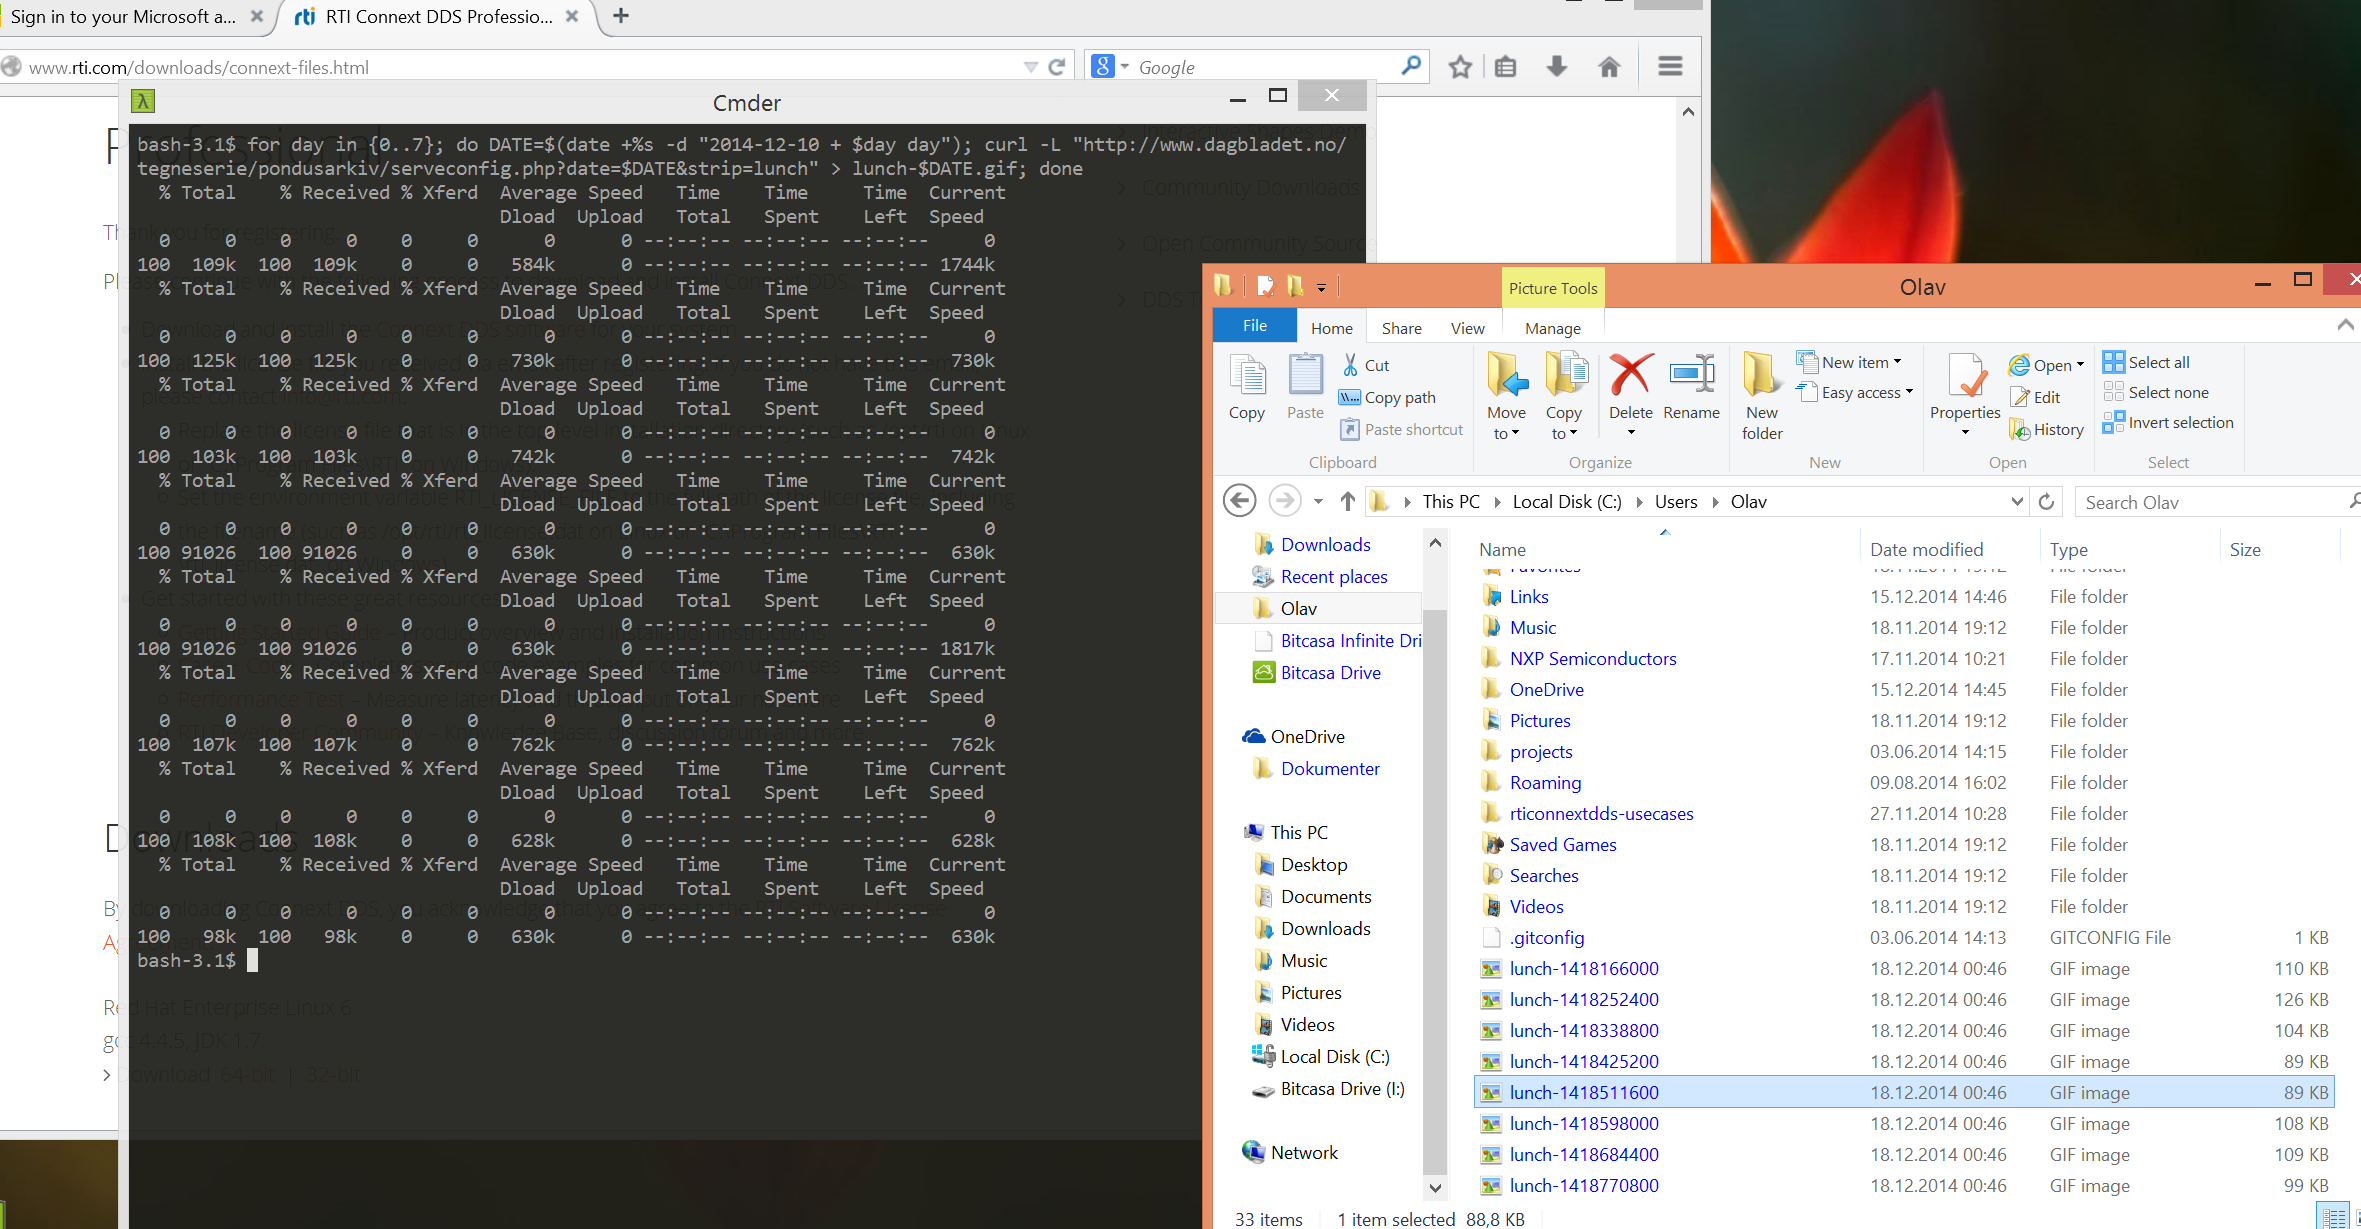Viewport: 2361px width, 1229px height.
Task: Open the browser hamburger menu
Action: point(1670,66)
